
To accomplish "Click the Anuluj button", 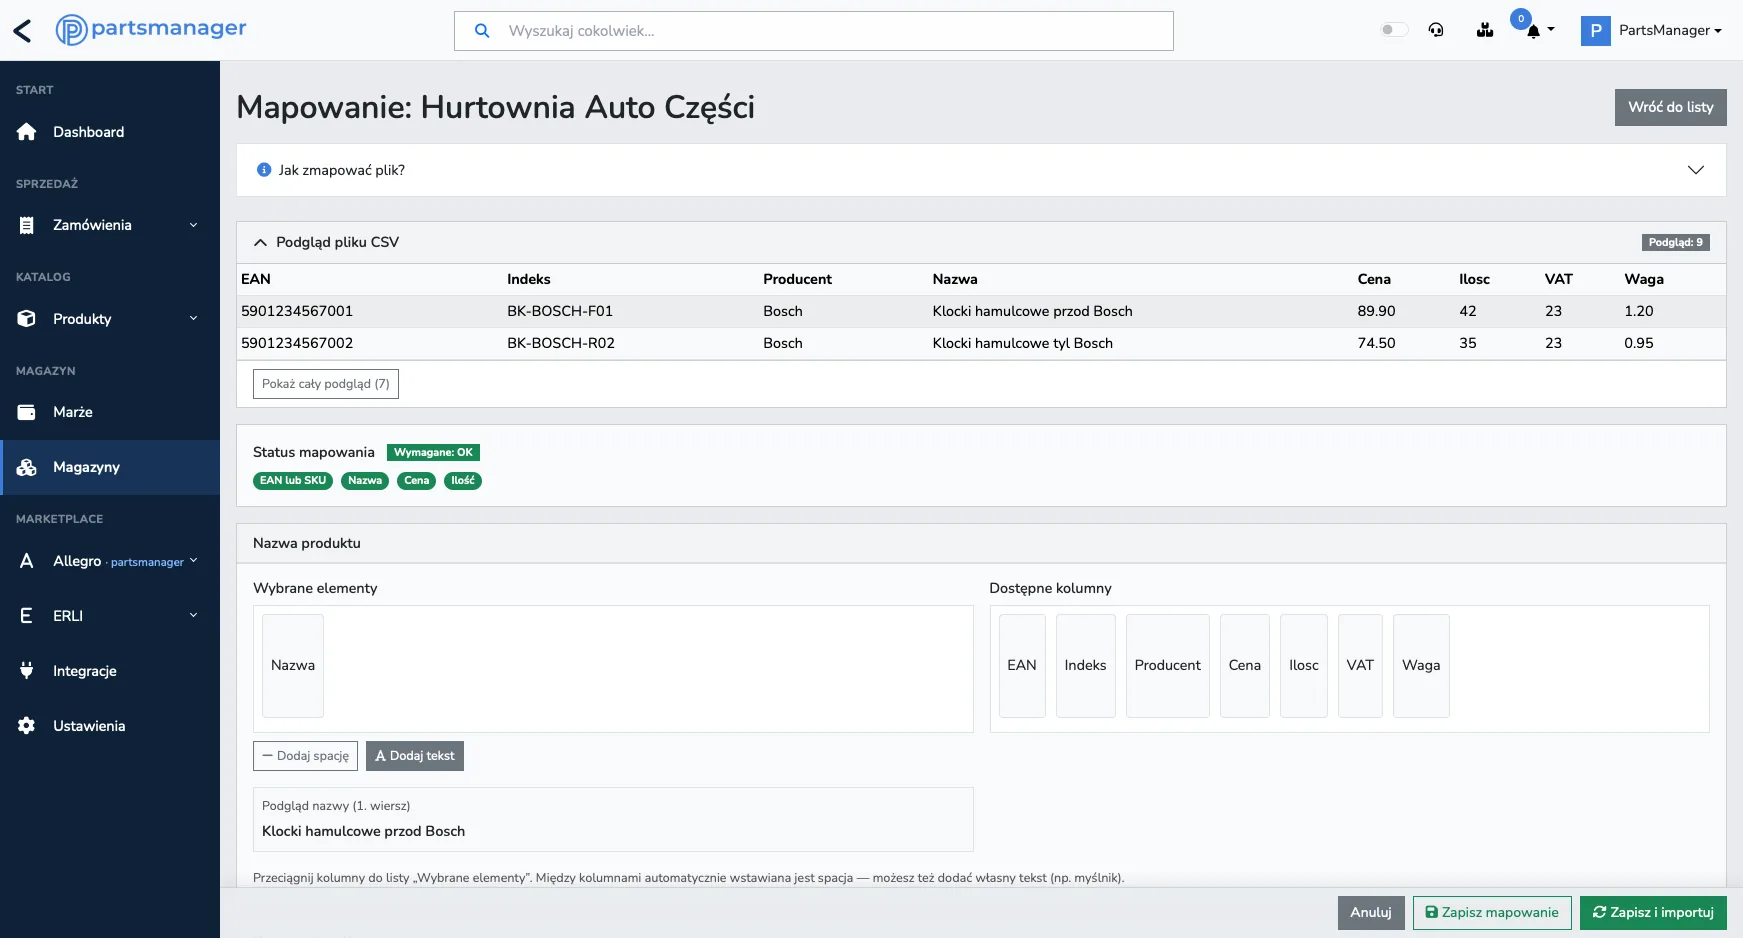I will click(1371, 913).
